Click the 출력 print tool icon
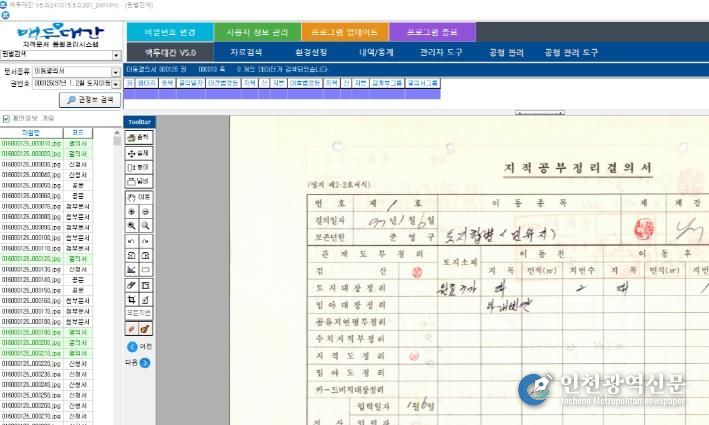The height and width of the screenshot is (425, 709). [139, 137]
